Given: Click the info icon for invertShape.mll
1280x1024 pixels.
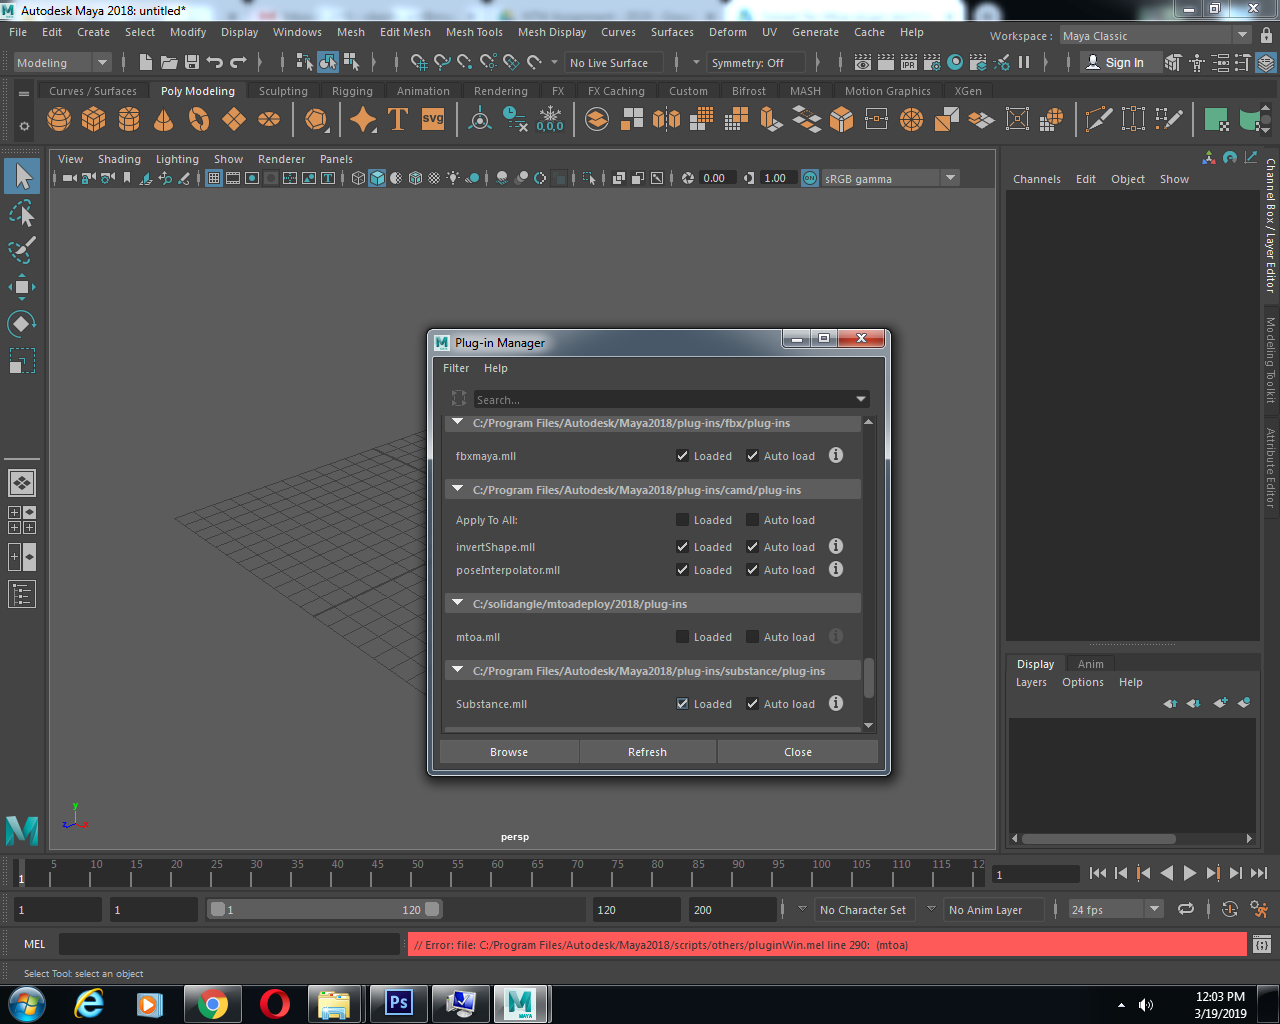Looking at the screenshot, I should 836,546.
